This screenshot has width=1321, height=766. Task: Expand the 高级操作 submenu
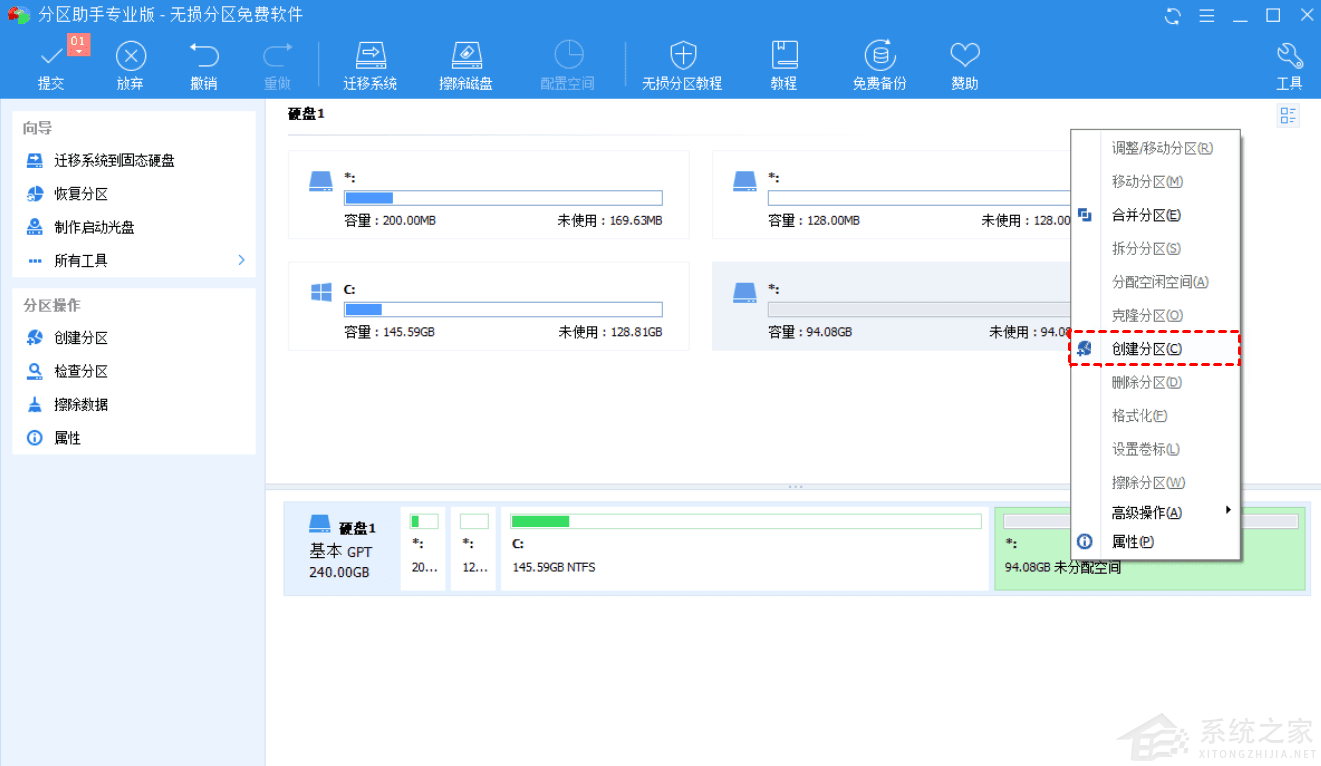click(x=1227, y=511)
